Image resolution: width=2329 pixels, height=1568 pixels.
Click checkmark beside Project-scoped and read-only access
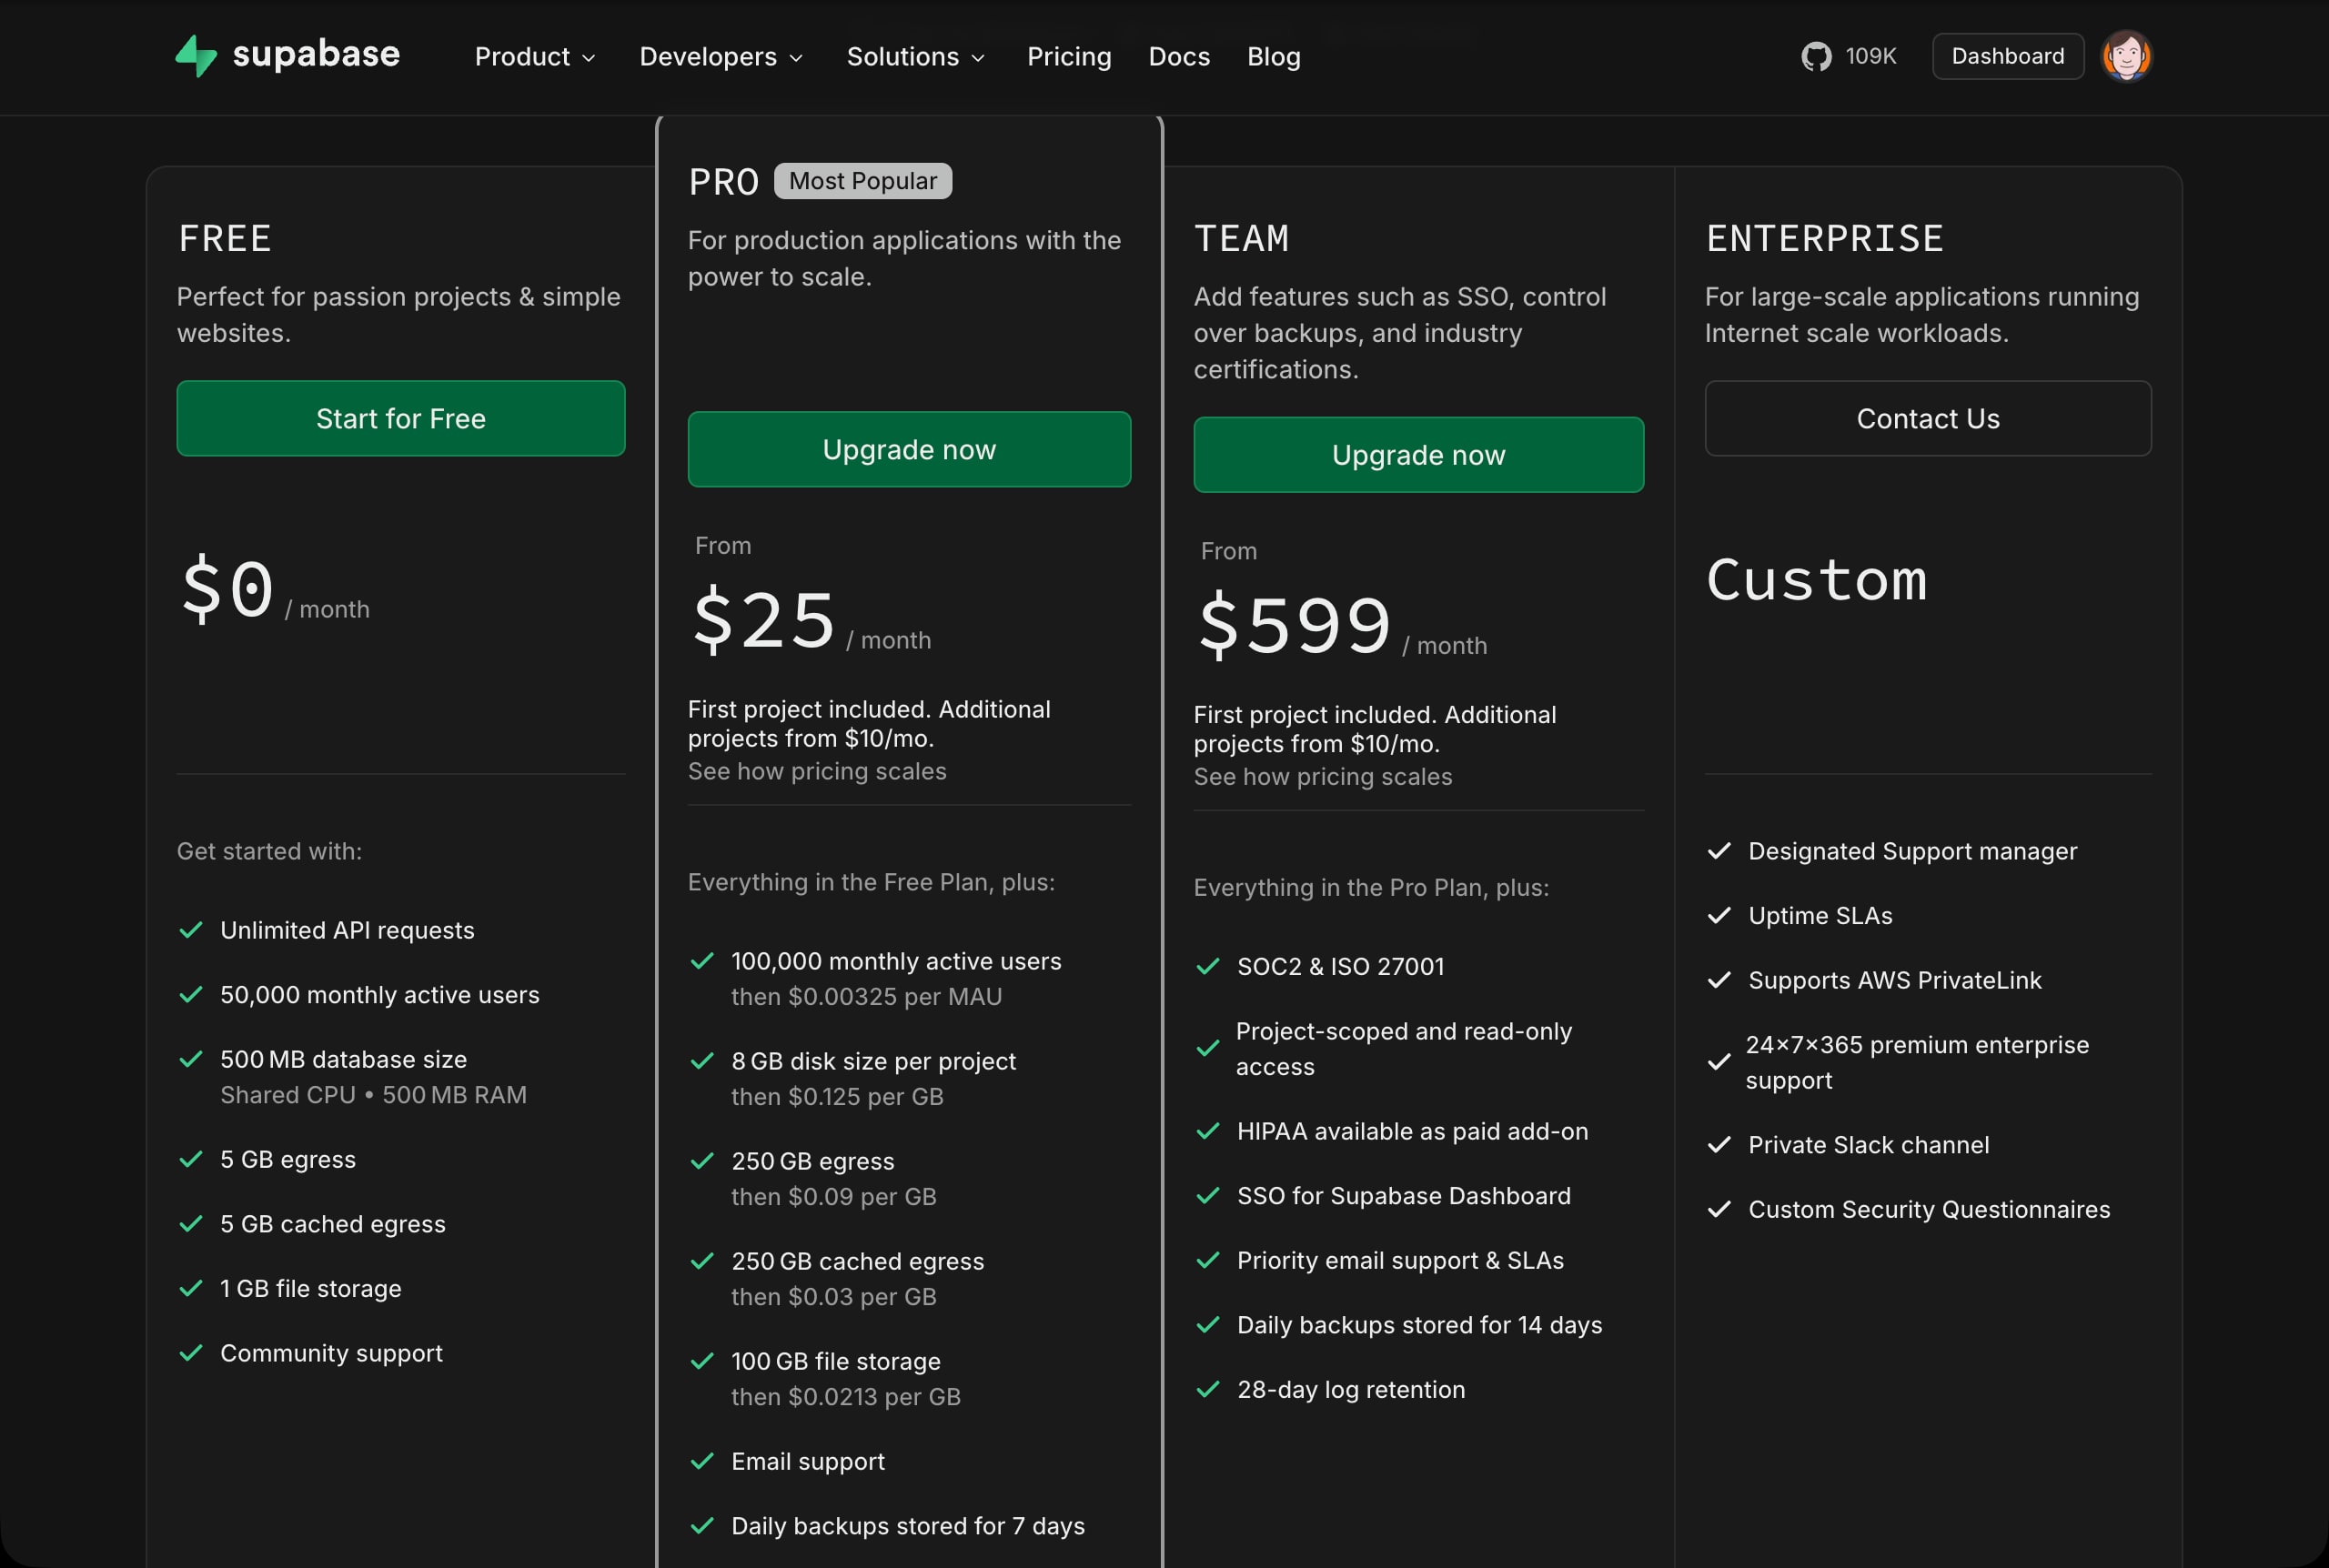1208,1048
